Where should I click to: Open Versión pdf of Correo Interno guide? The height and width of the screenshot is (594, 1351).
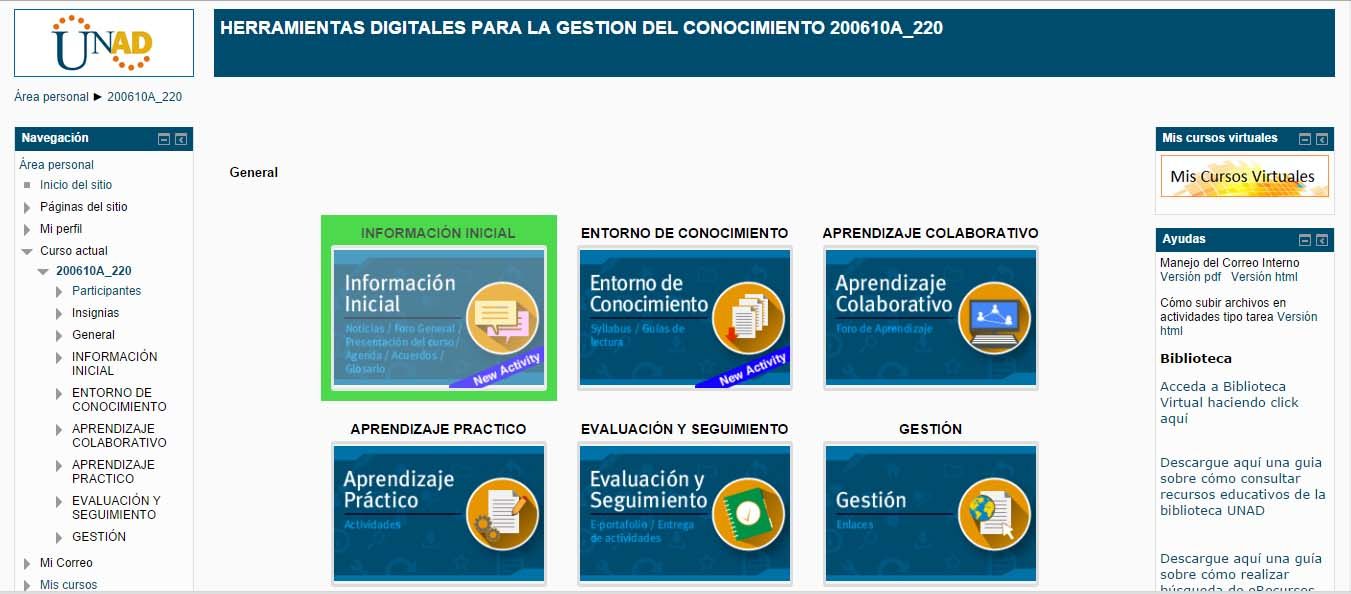(1191, 277)
